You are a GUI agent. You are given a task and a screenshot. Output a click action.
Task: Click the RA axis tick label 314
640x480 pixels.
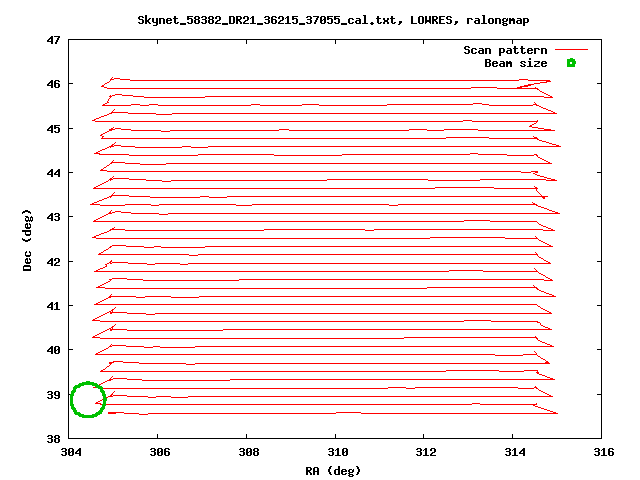(x=515, y=452)
